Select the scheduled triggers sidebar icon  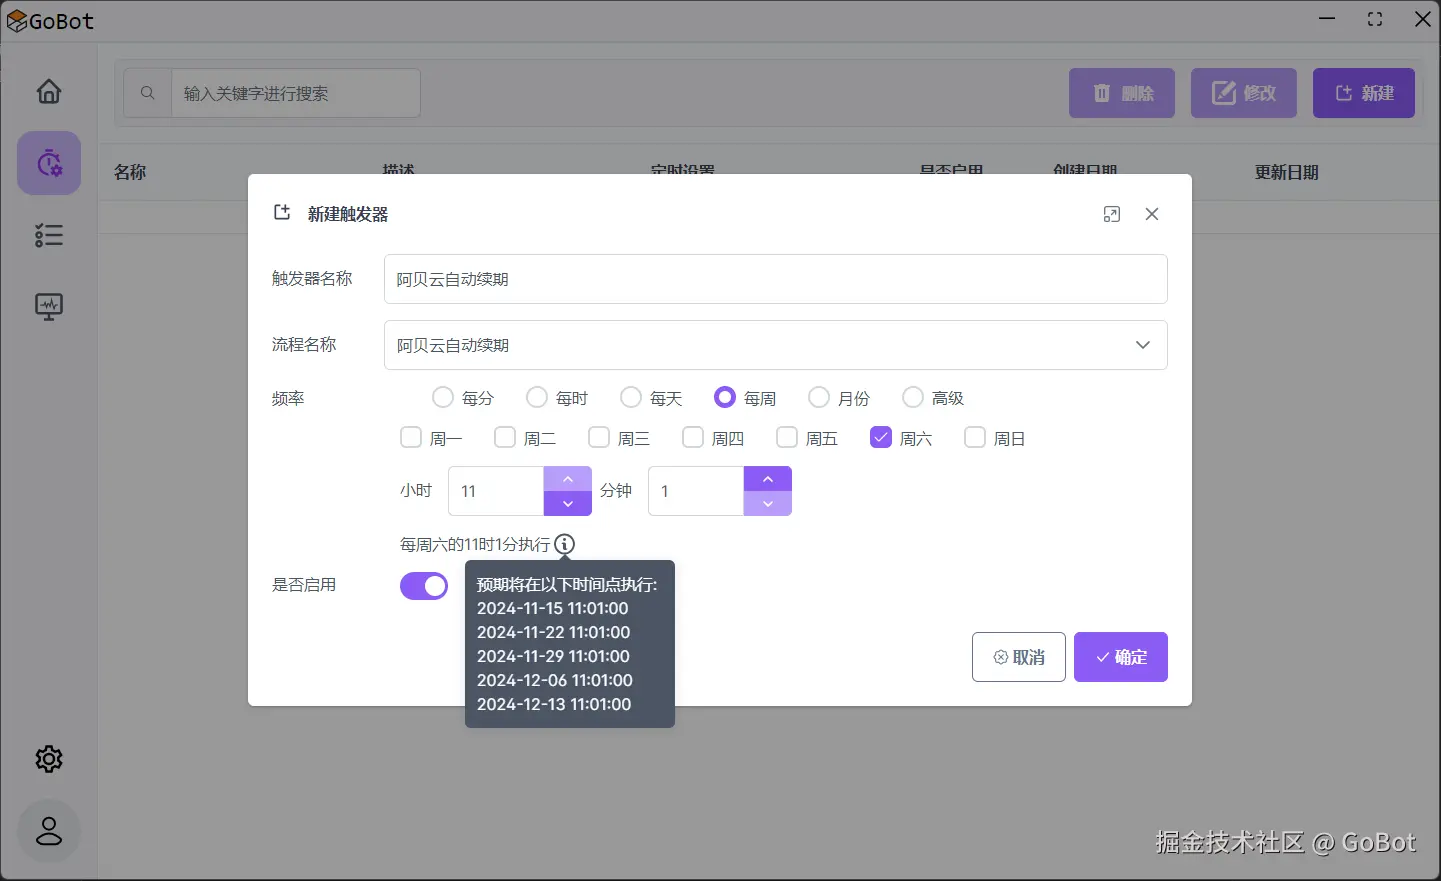[x=48, y=162]
